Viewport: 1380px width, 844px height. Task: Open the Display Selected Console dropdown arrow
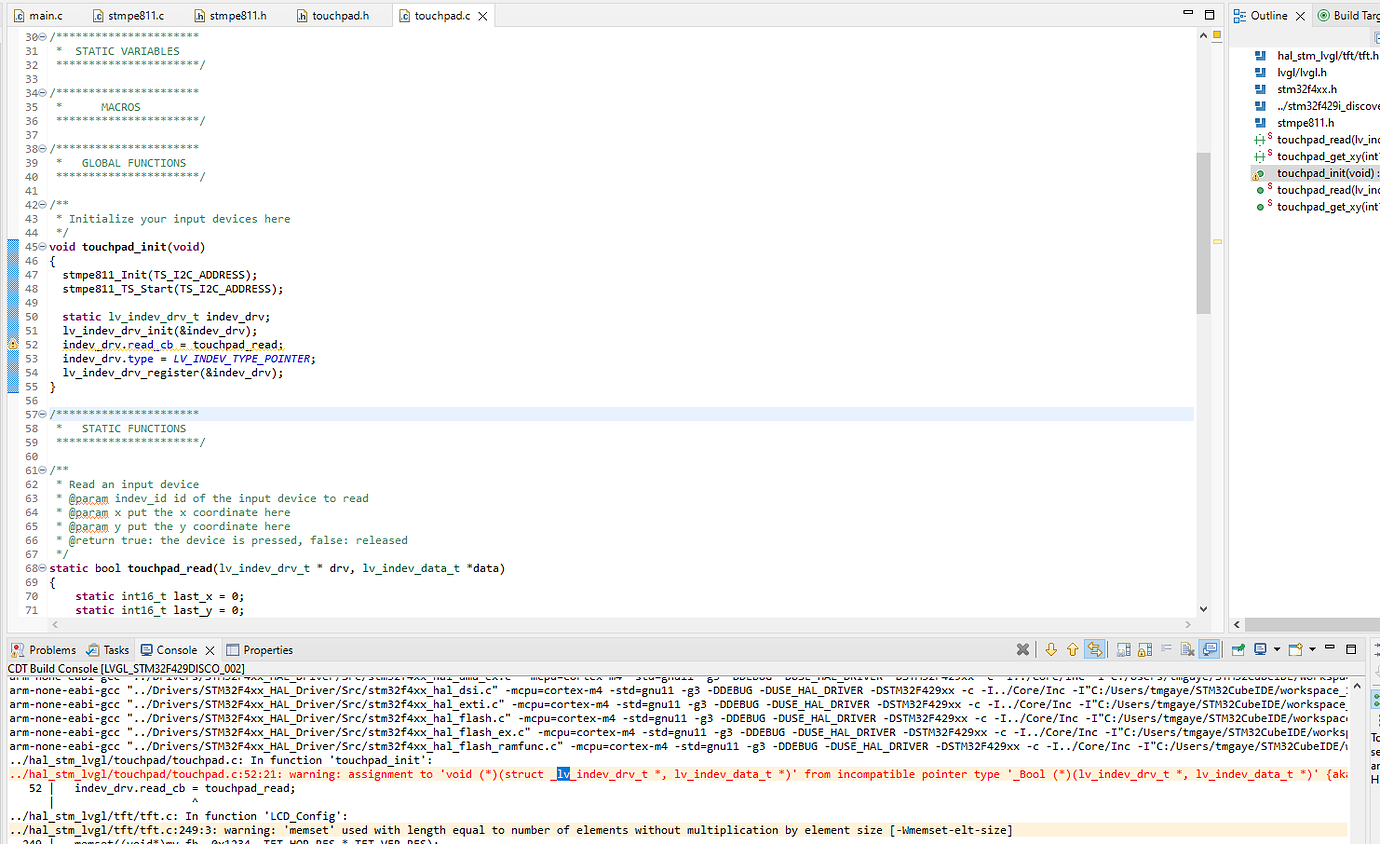(1277, 650)
